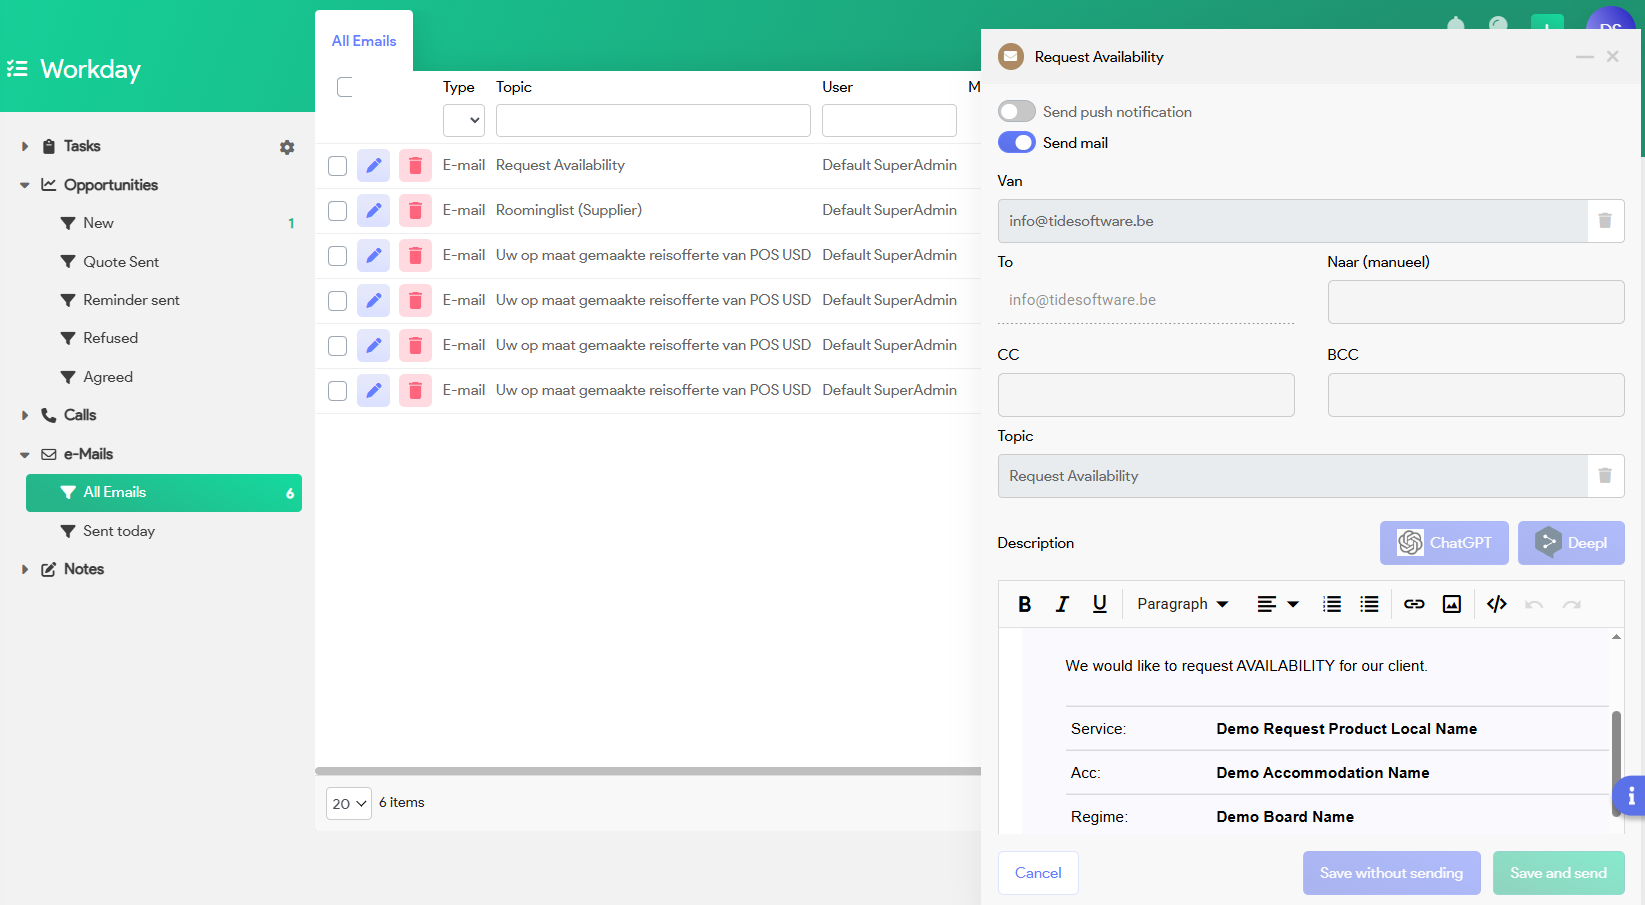
Task: Click the ChatGPT button
Action: (x=1444, y=543)
